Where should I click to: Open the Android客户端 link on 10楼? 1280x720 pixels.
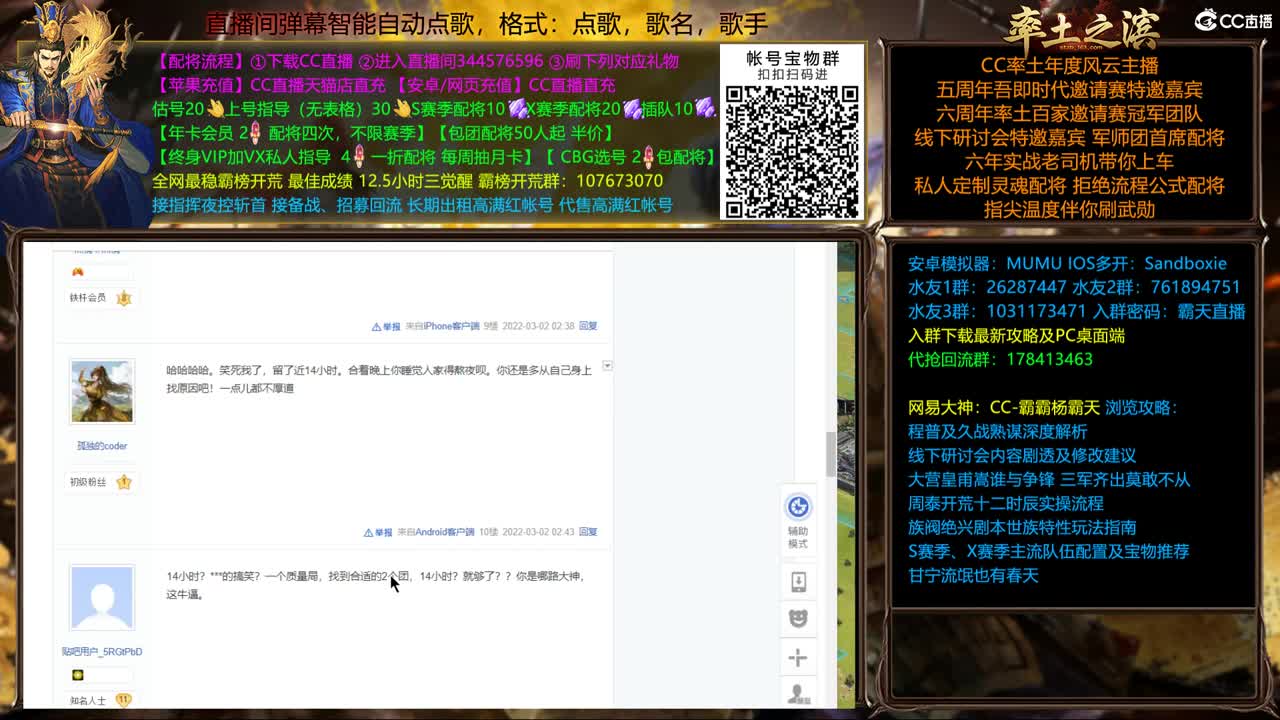click(446, 532)
